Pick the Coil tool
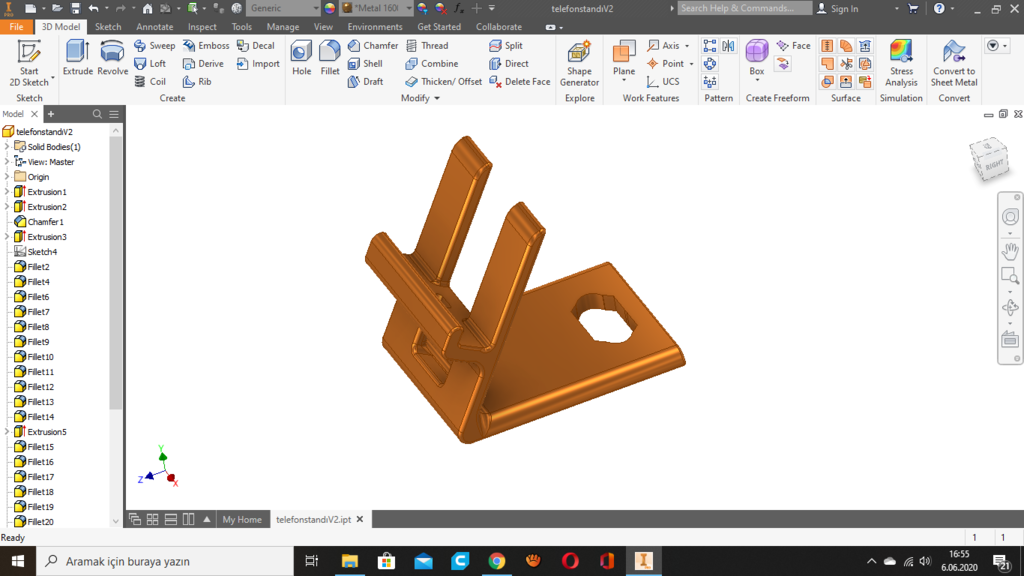 click(150, 82)
